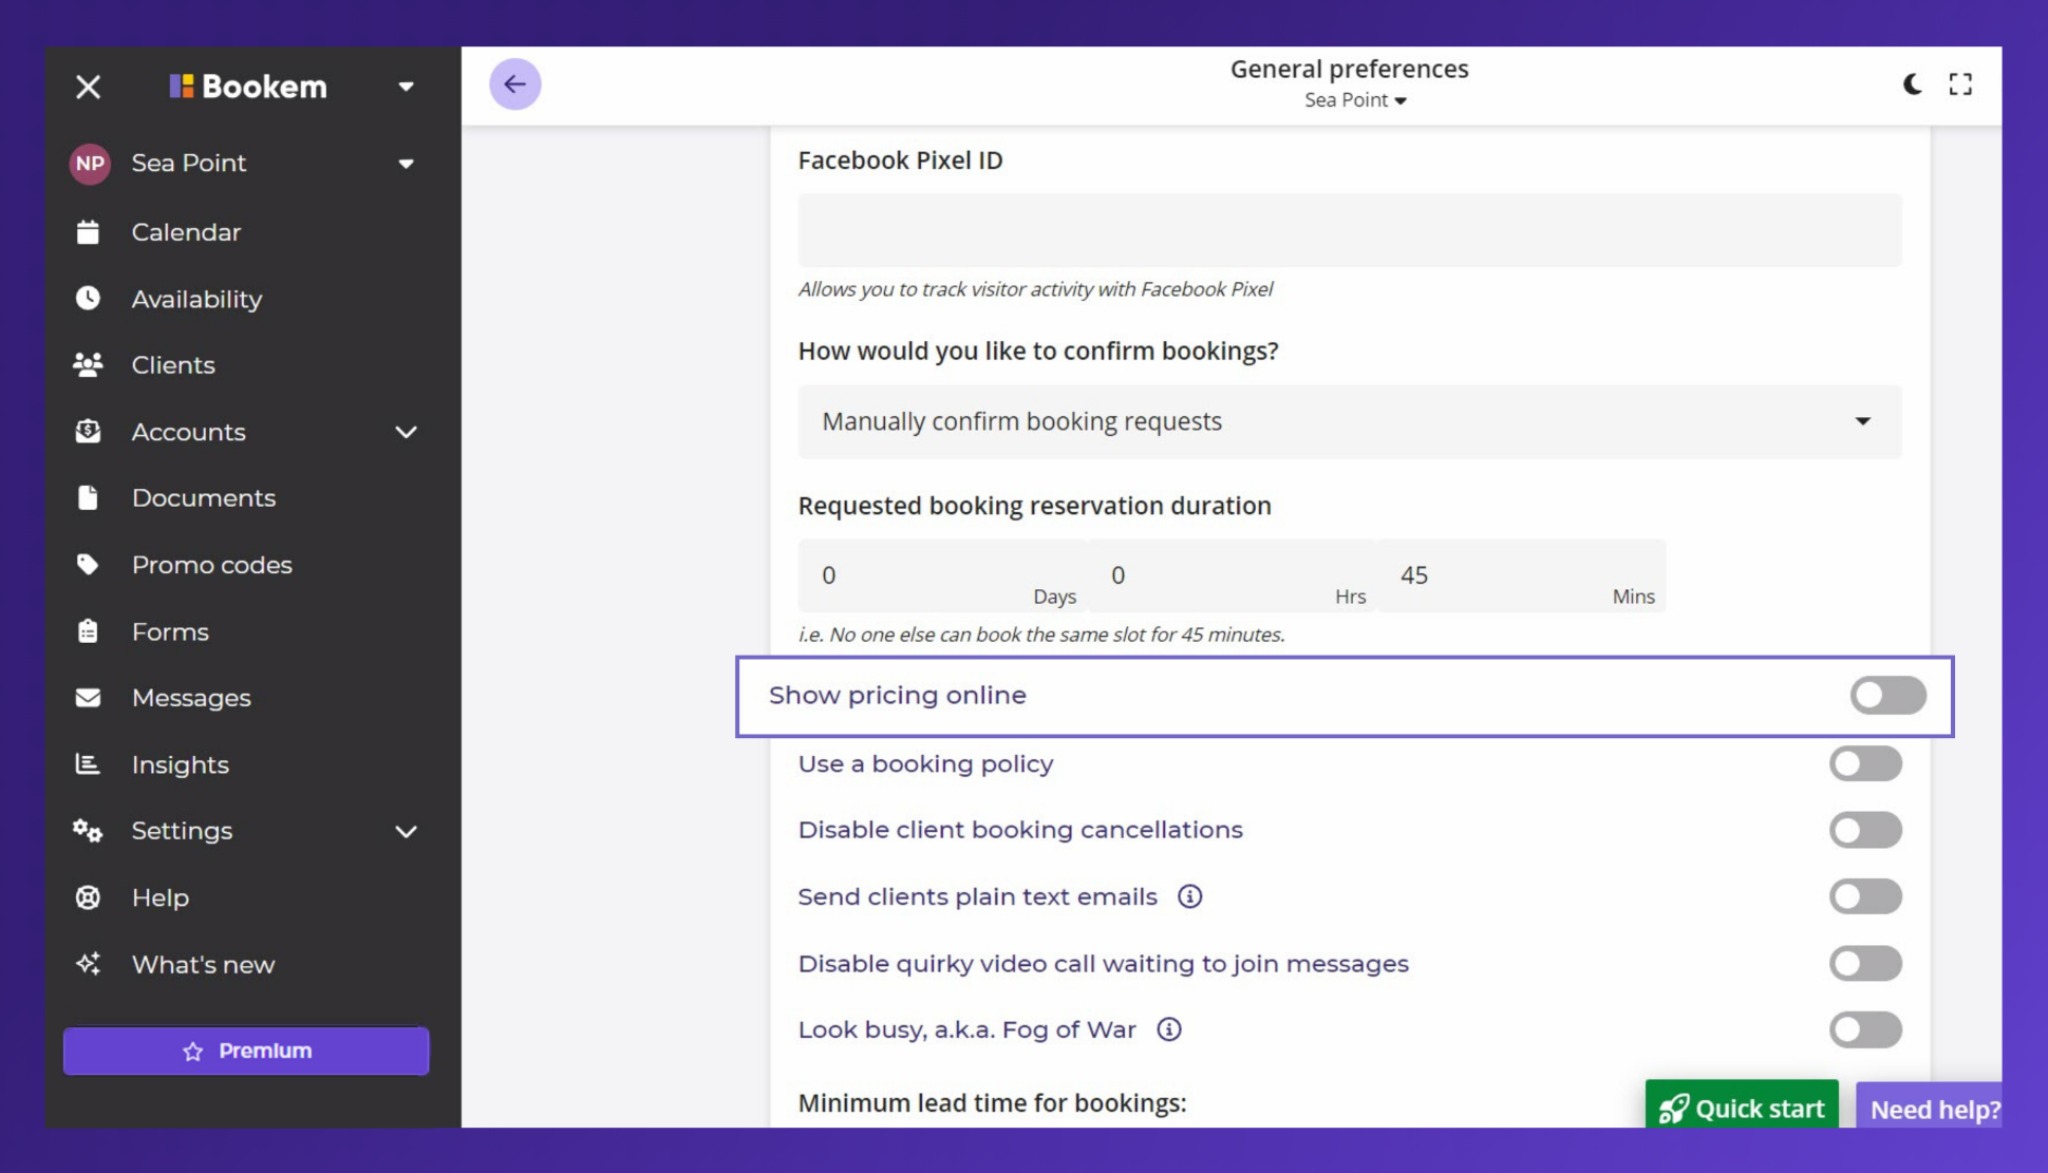Click the Availability clock icon
This screenshot has width=2048, height=1173.
[x=88, y=298]
